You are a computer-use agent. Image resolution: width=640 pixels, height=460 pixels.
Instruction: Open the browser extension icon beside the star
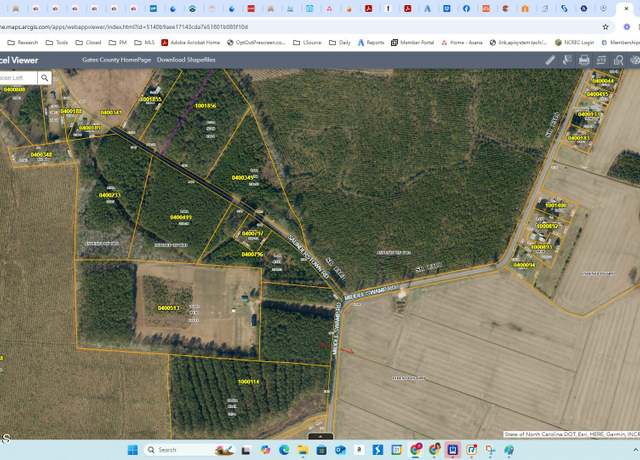click(x=627, y=27)
